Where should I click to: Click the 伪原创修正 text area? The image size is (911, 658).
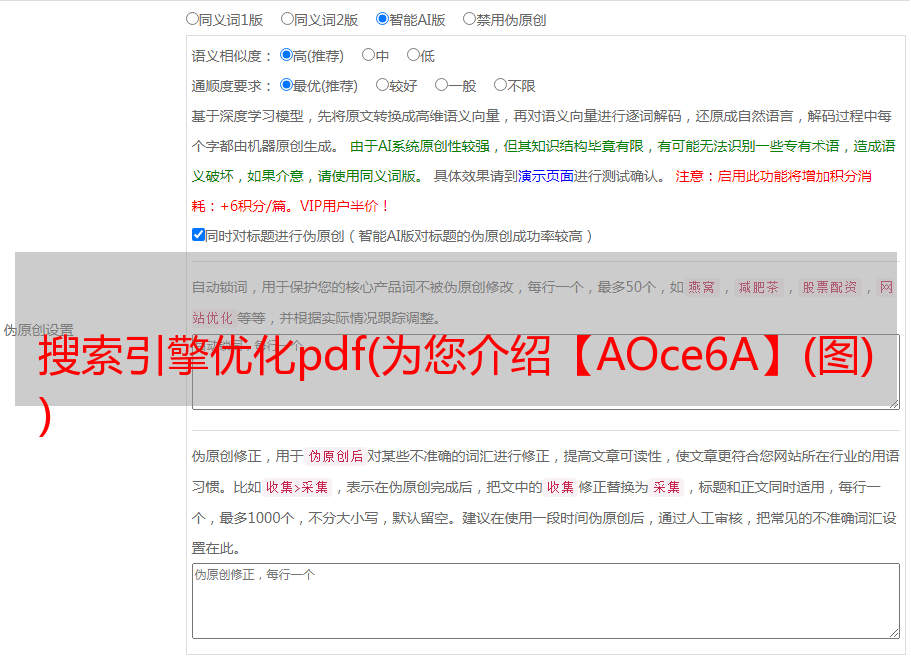[x=546, y=601]
